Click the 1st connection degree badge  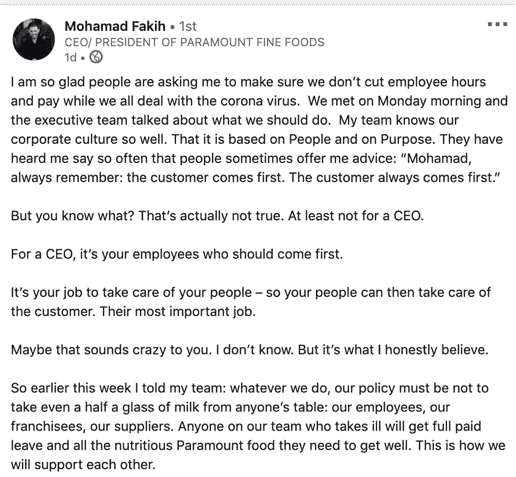[188, 26]
